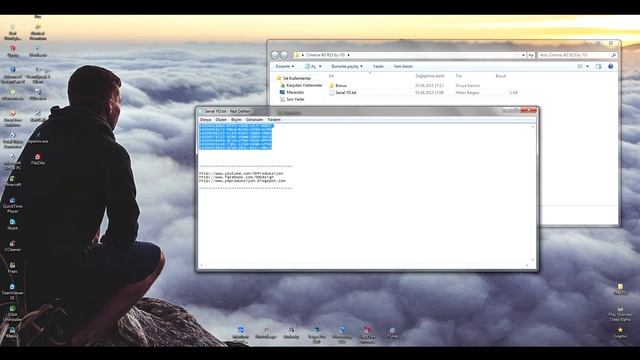Open the Fraps desktop icon

click(13, 268)
